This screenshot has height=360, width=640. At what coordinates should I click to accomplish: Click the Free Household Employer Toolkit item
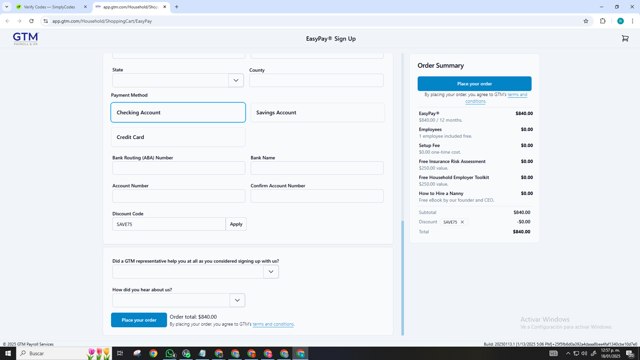coord(476,180)
